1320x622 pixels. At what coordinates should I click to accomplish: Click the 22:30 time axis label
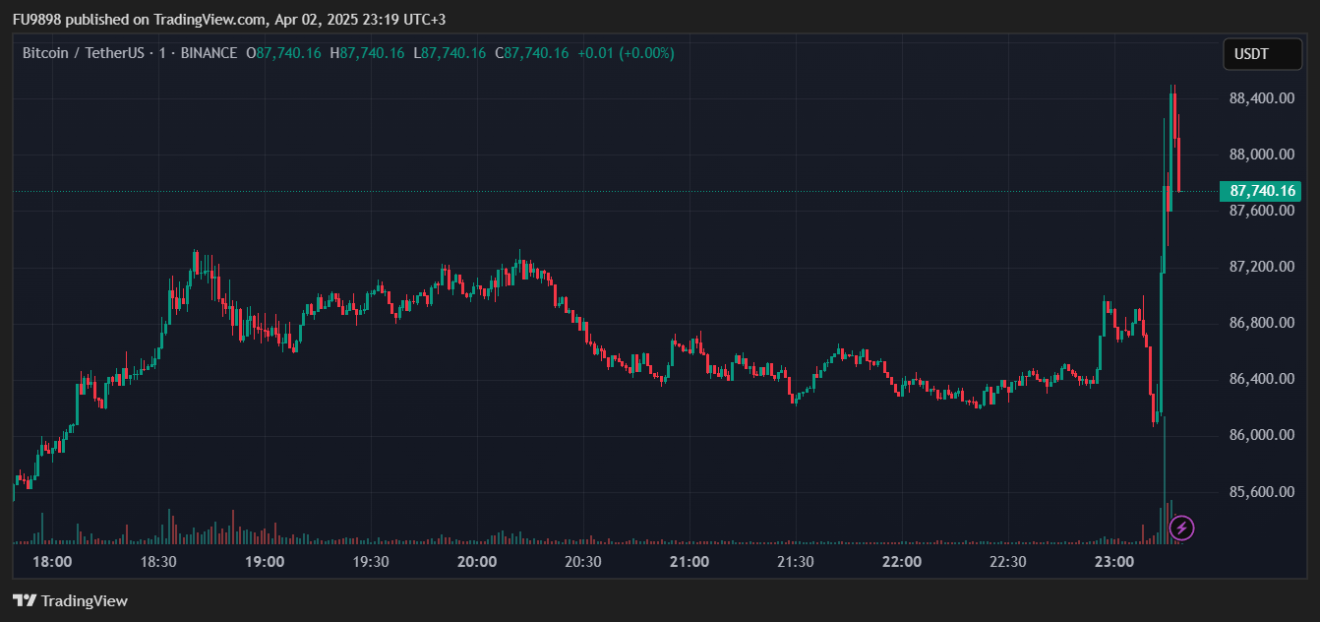[1008, 562]
